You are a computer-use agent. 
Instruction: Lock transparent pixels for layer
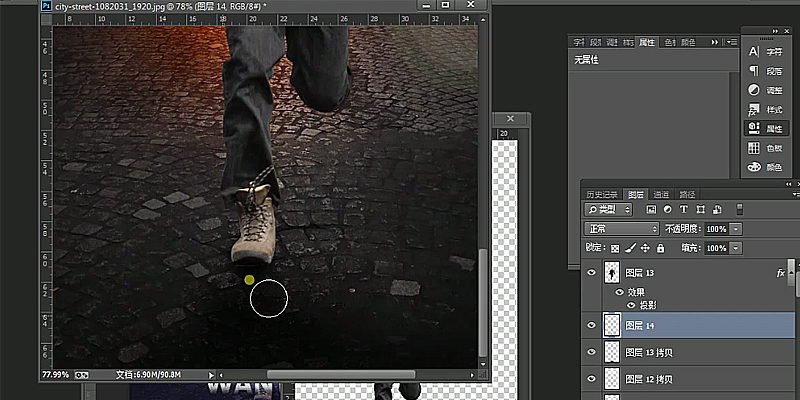click(x=615, y=248)
